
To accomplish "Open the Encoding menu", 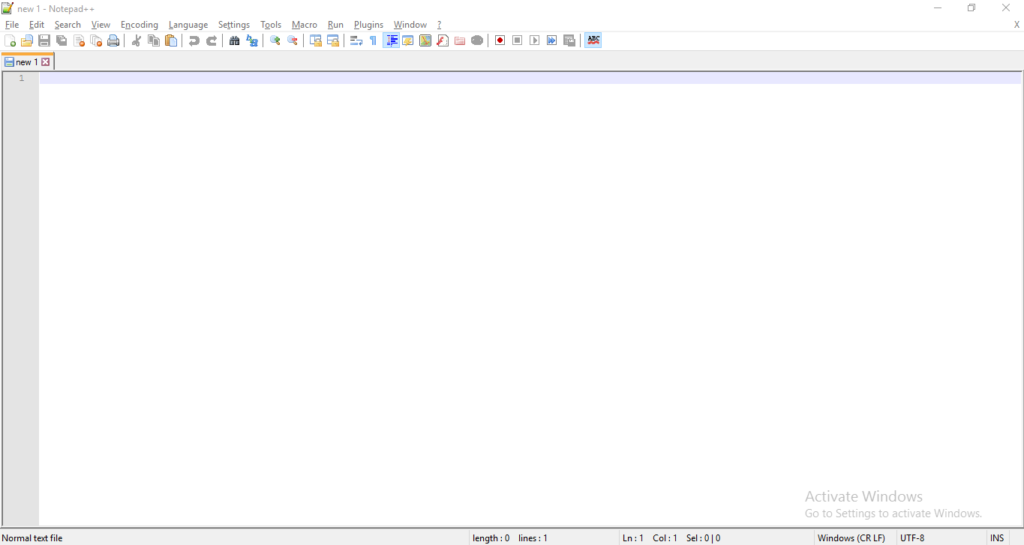I will 139,25.
